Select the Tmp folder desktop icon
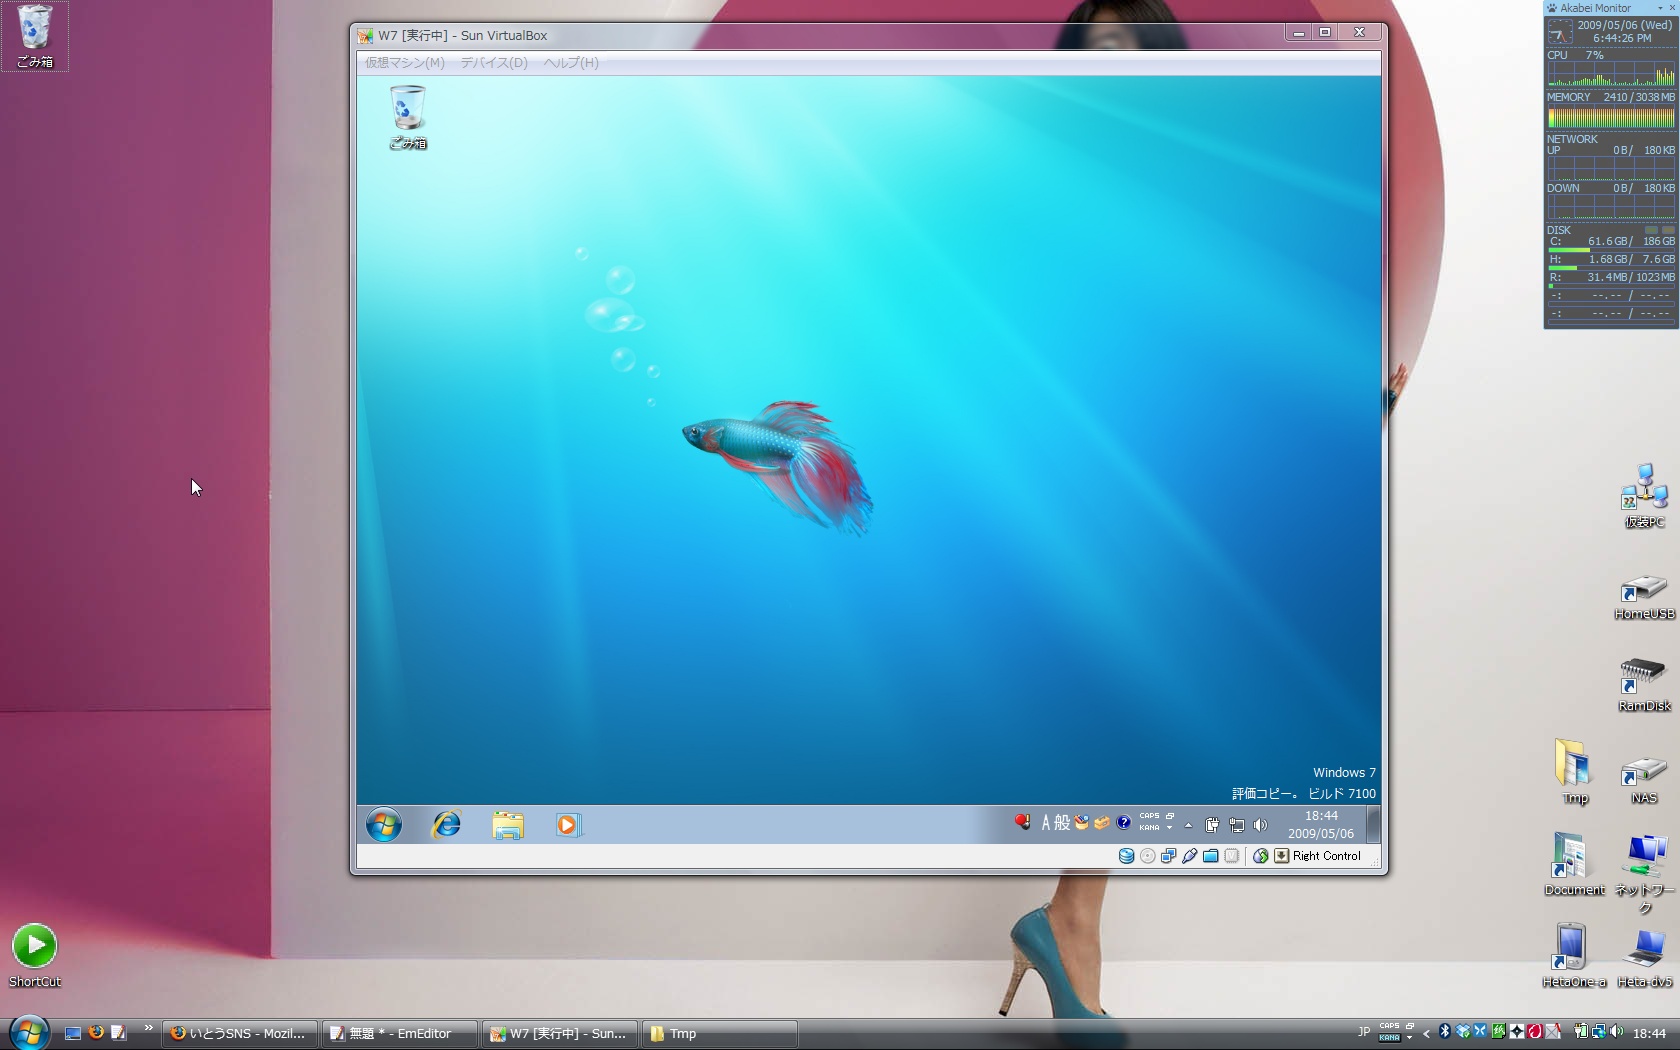The height and width of the screenshot is (1050, 1680). pos(1574,771)
